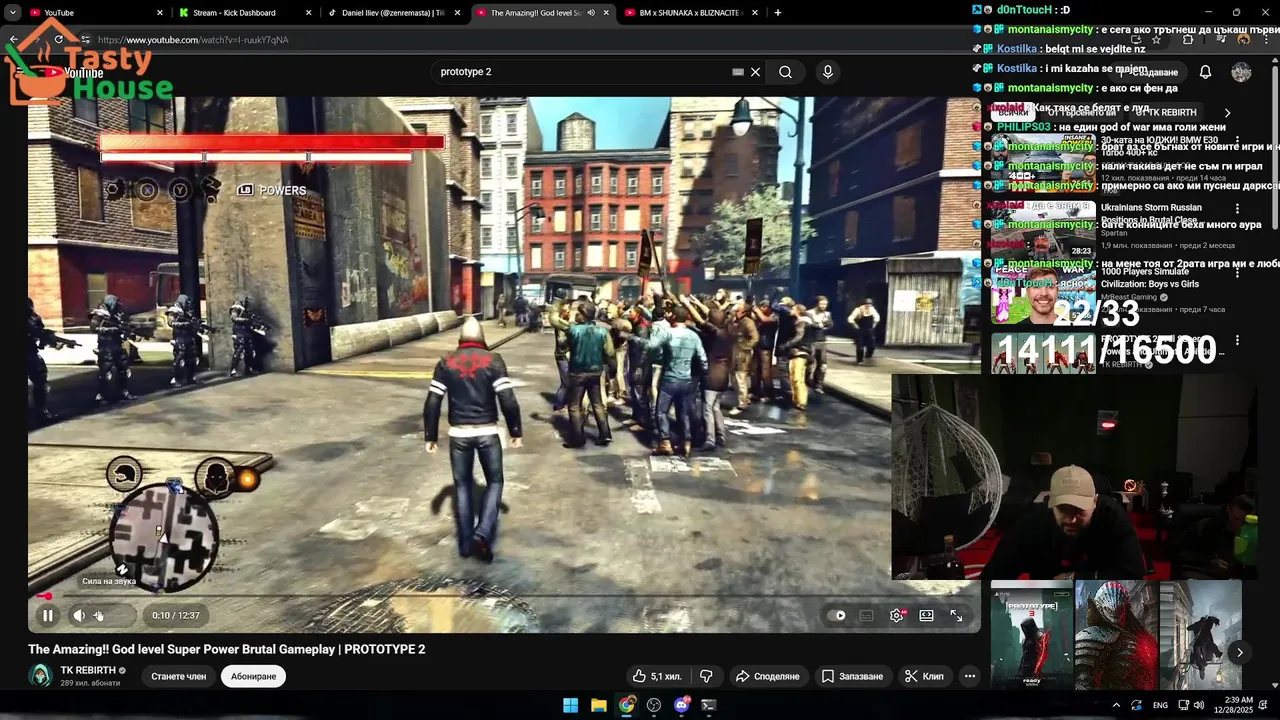Open the Клип scissors clip button
This screenshot has height=720, width=1280.
(924, 676)
